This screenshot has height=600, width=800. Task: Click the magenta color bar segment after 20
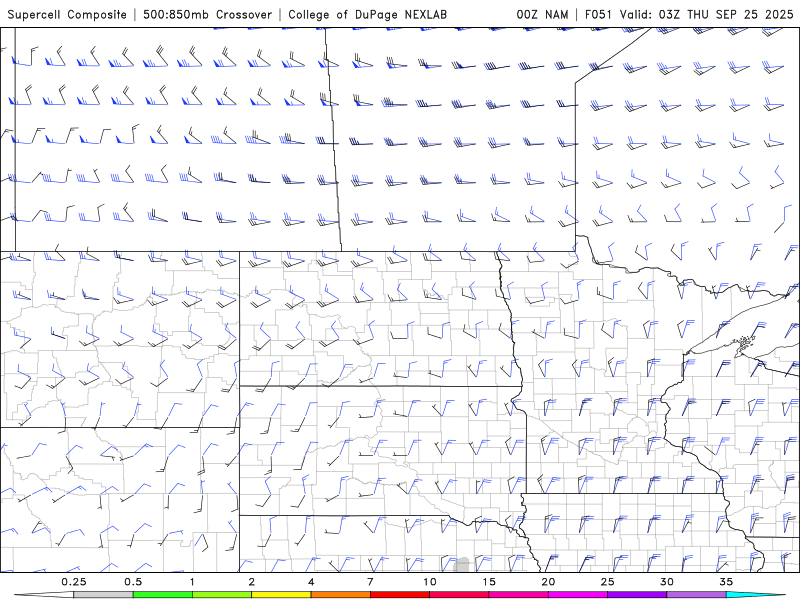click(x=578, y=595)
